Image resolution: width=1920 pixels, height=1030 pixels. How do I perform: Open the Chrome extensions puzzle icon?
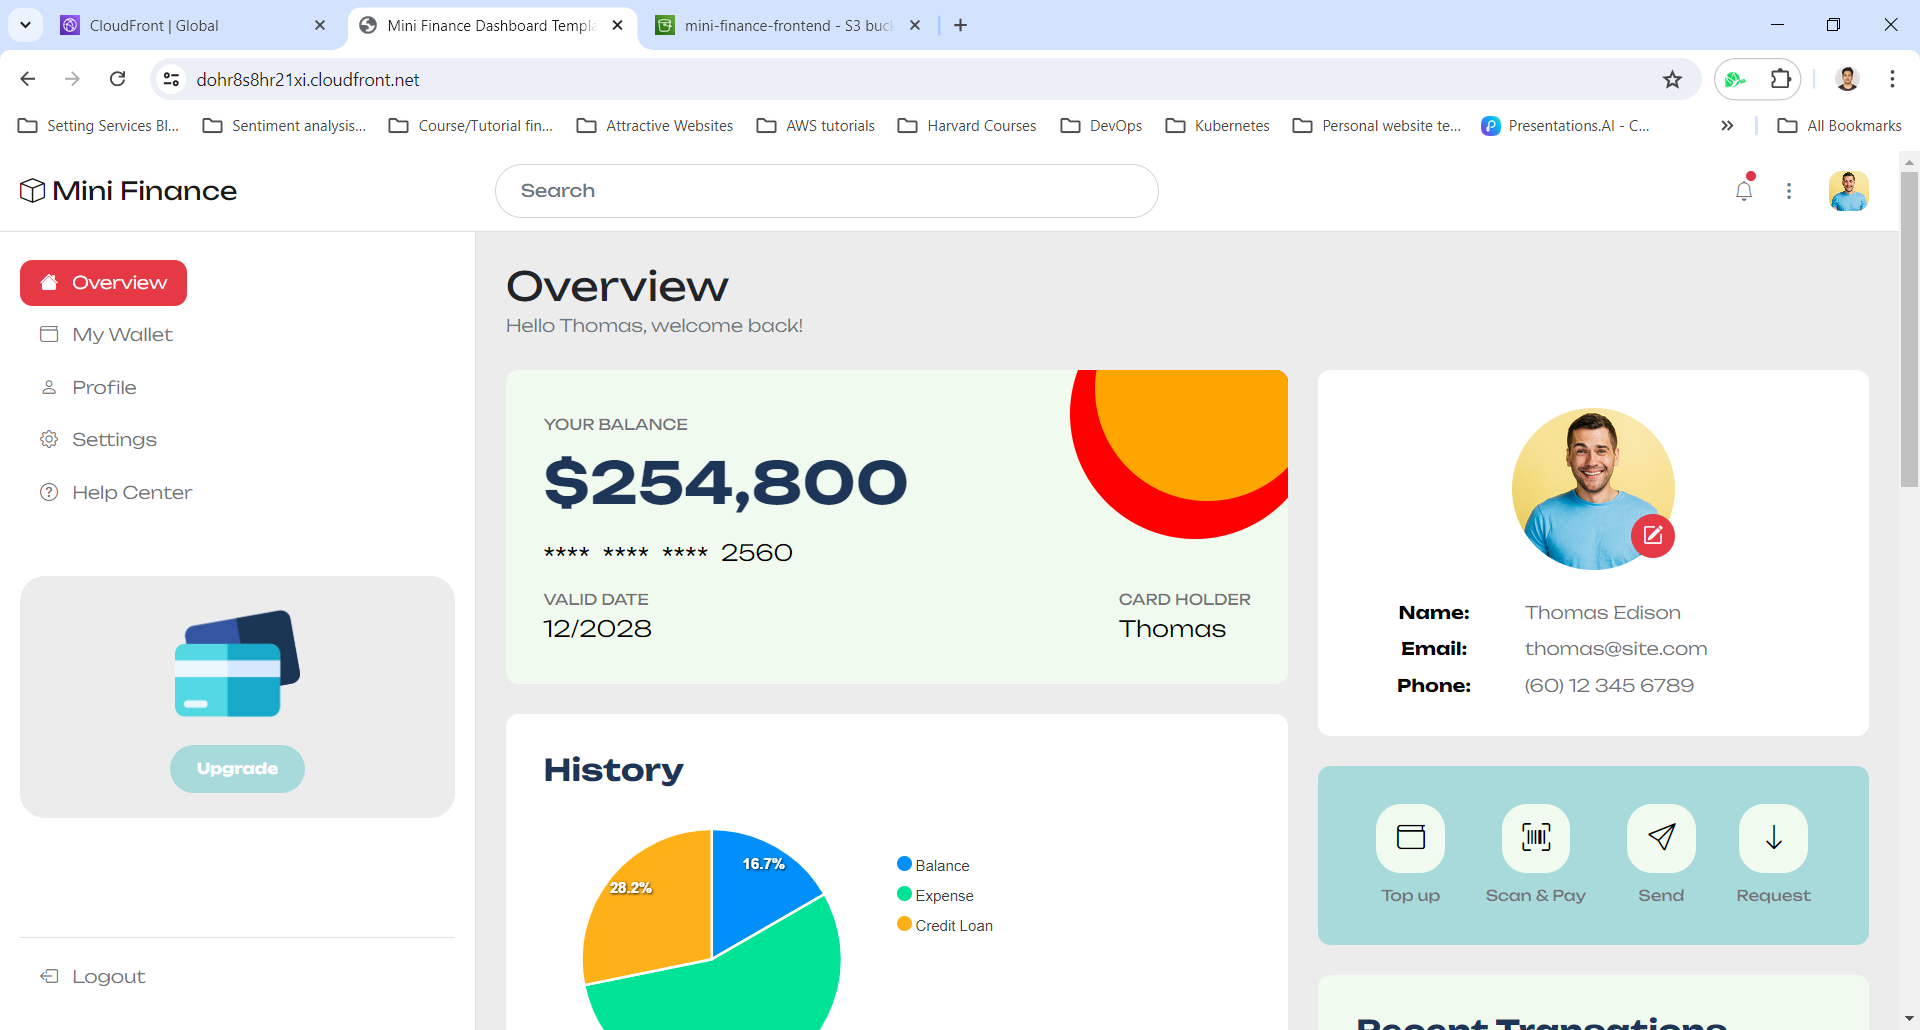click(x=1780, y=80)
